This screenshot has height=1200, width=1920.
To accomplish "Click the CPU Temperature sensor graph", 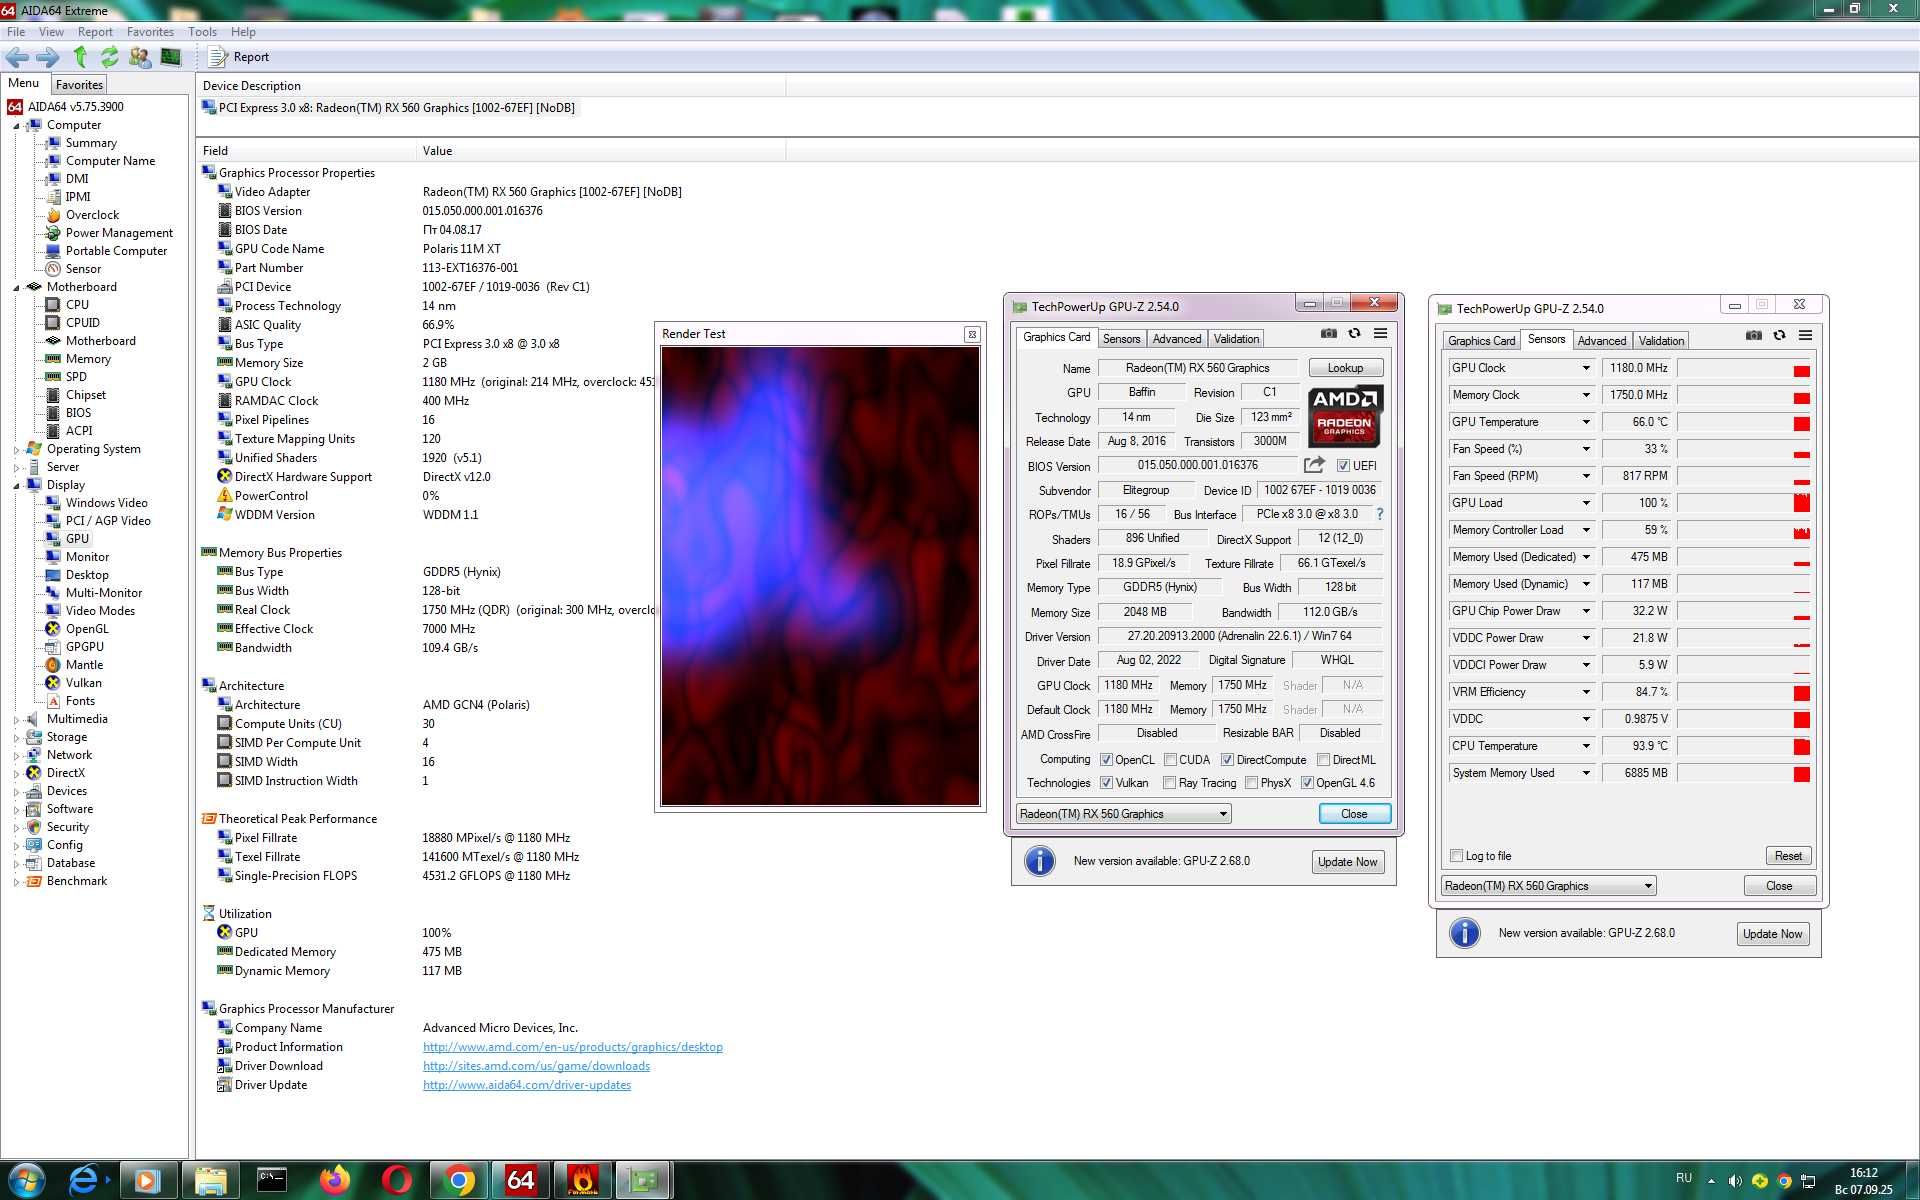I will click(x=1744, y=746).
